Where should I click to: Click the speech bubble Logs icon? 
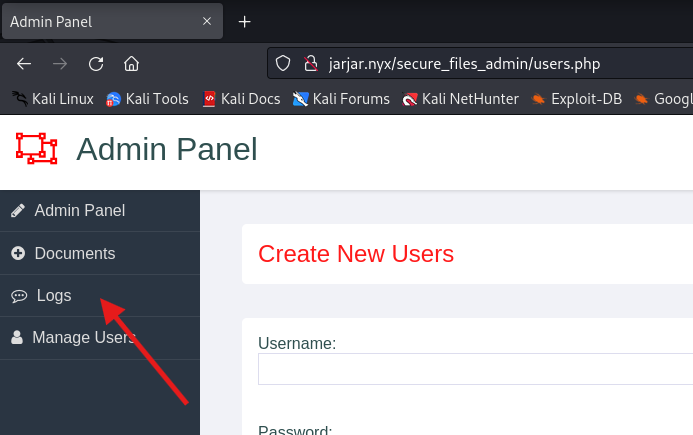click(18, 296)
